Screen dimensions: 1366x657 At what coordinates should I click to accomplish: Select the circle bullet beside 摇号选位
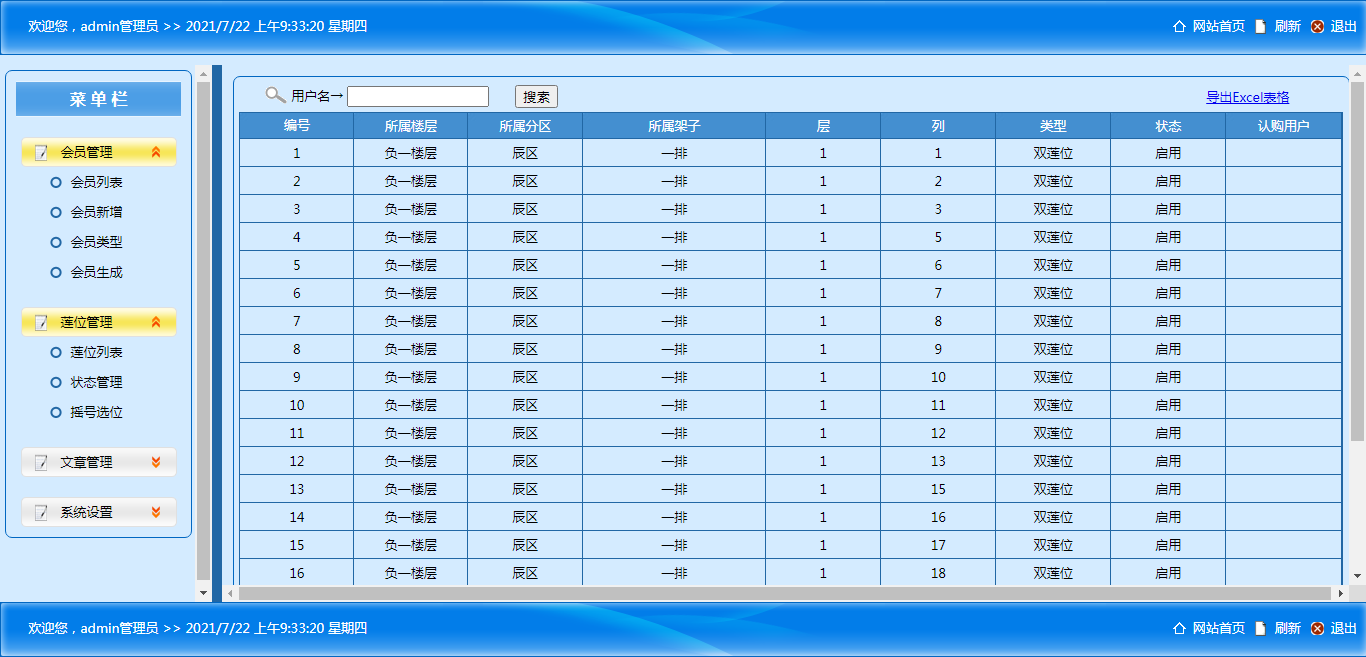click(x=56, y=412)
